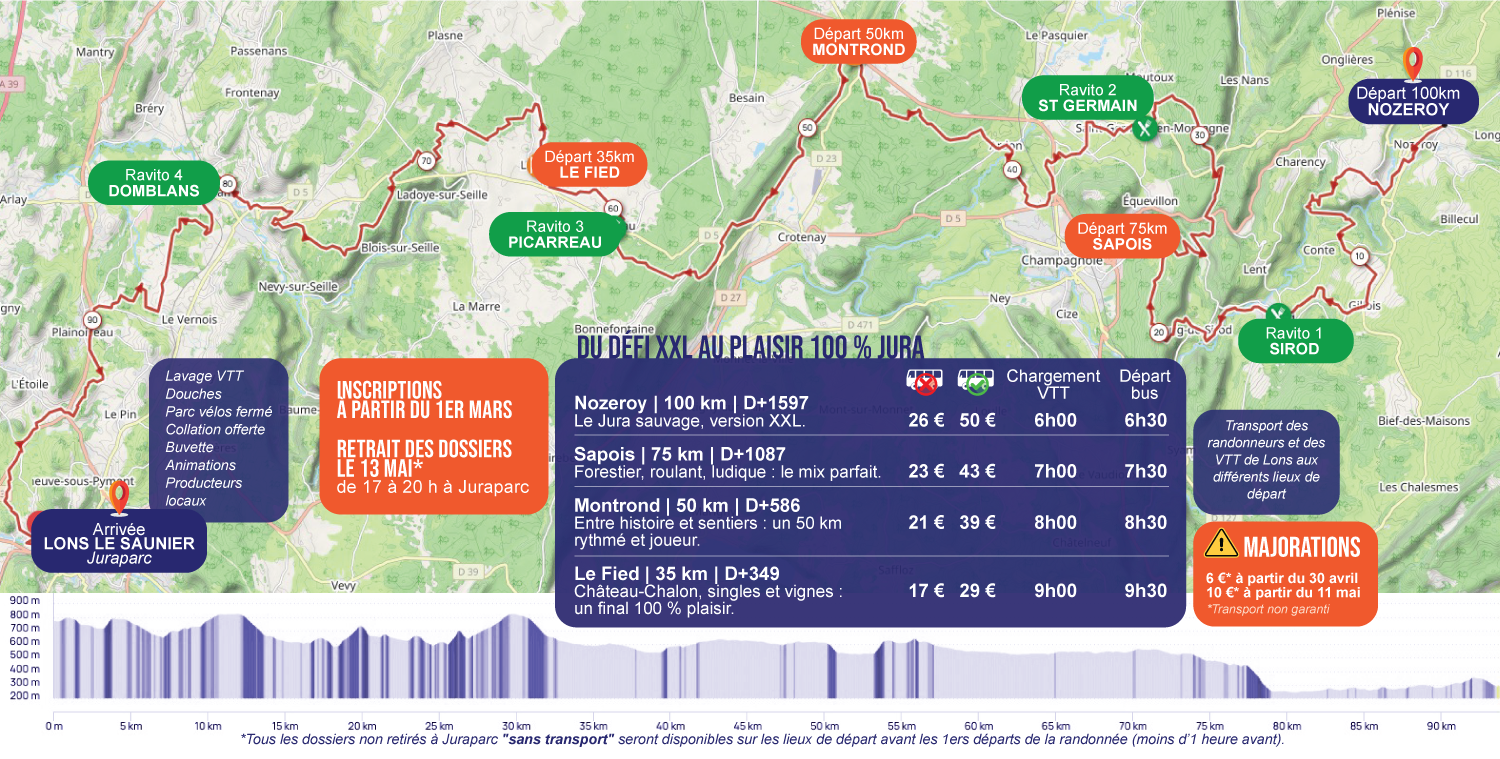Select the Départ 50km Montrond label
This screenshot has height=759, width=1500.
tap(858, 41)
